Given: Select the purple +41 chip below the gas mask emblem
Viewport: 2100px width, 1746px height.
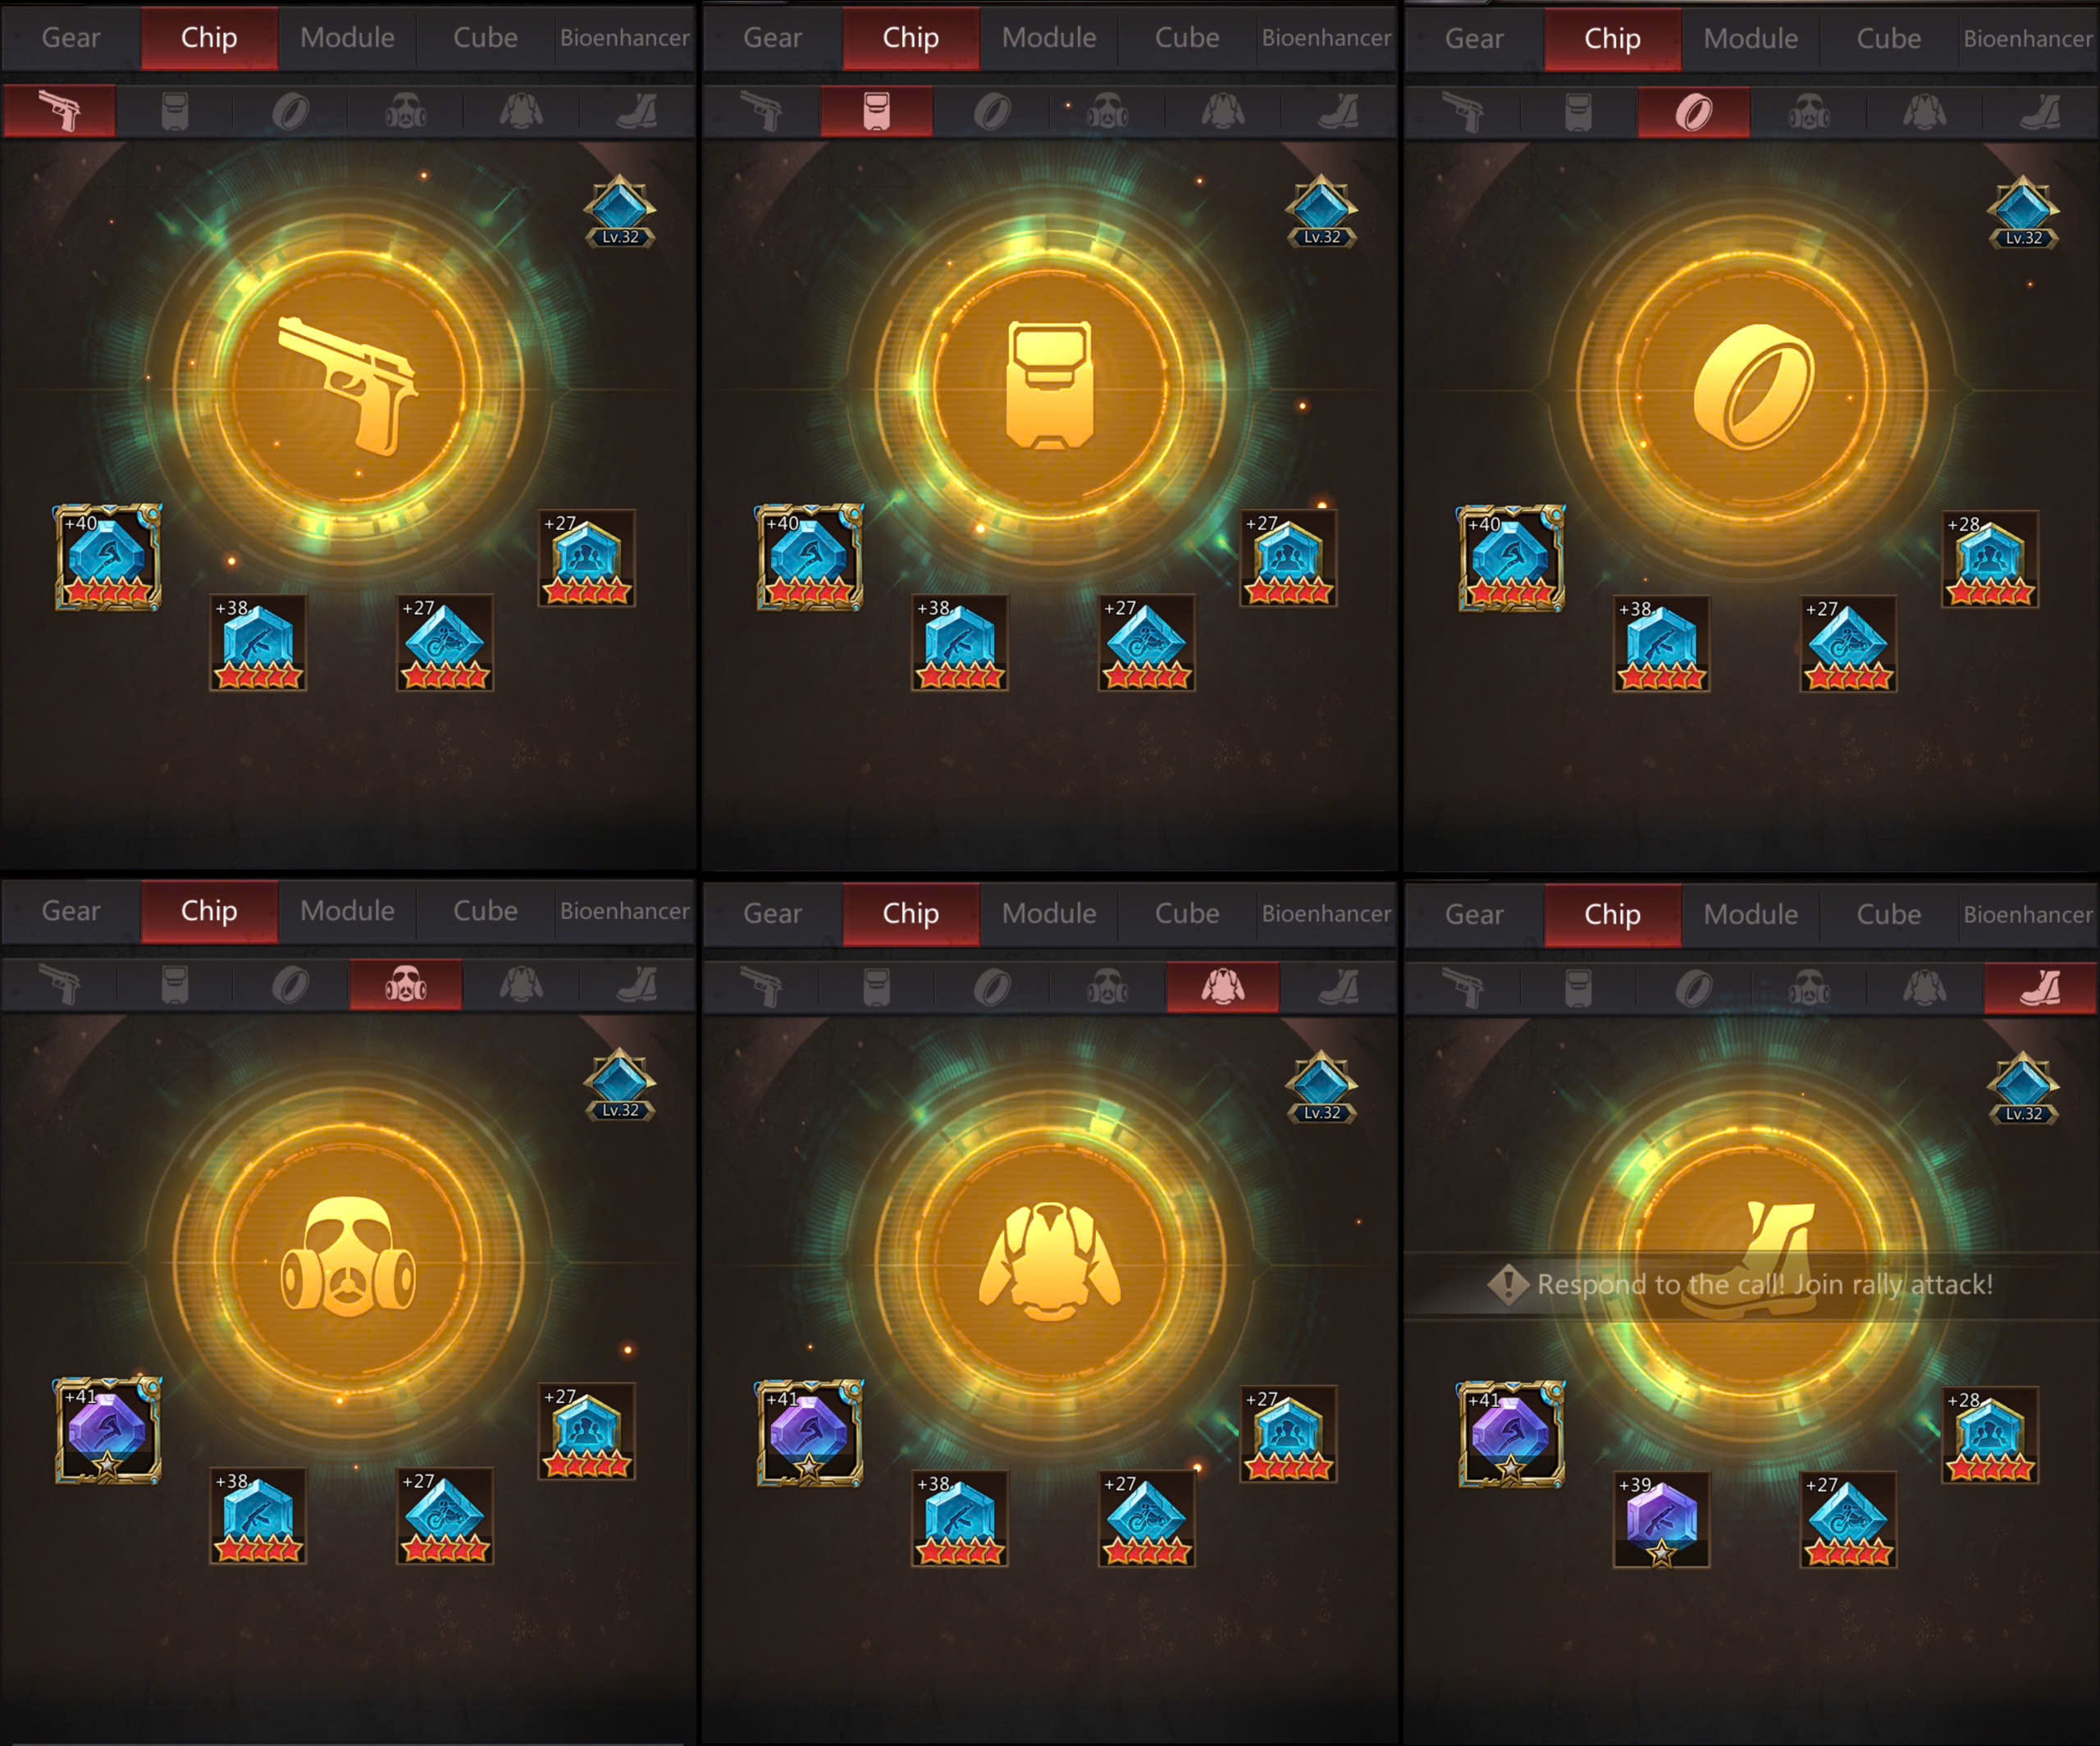Looking at the screenshot, I should point(108,1431).
